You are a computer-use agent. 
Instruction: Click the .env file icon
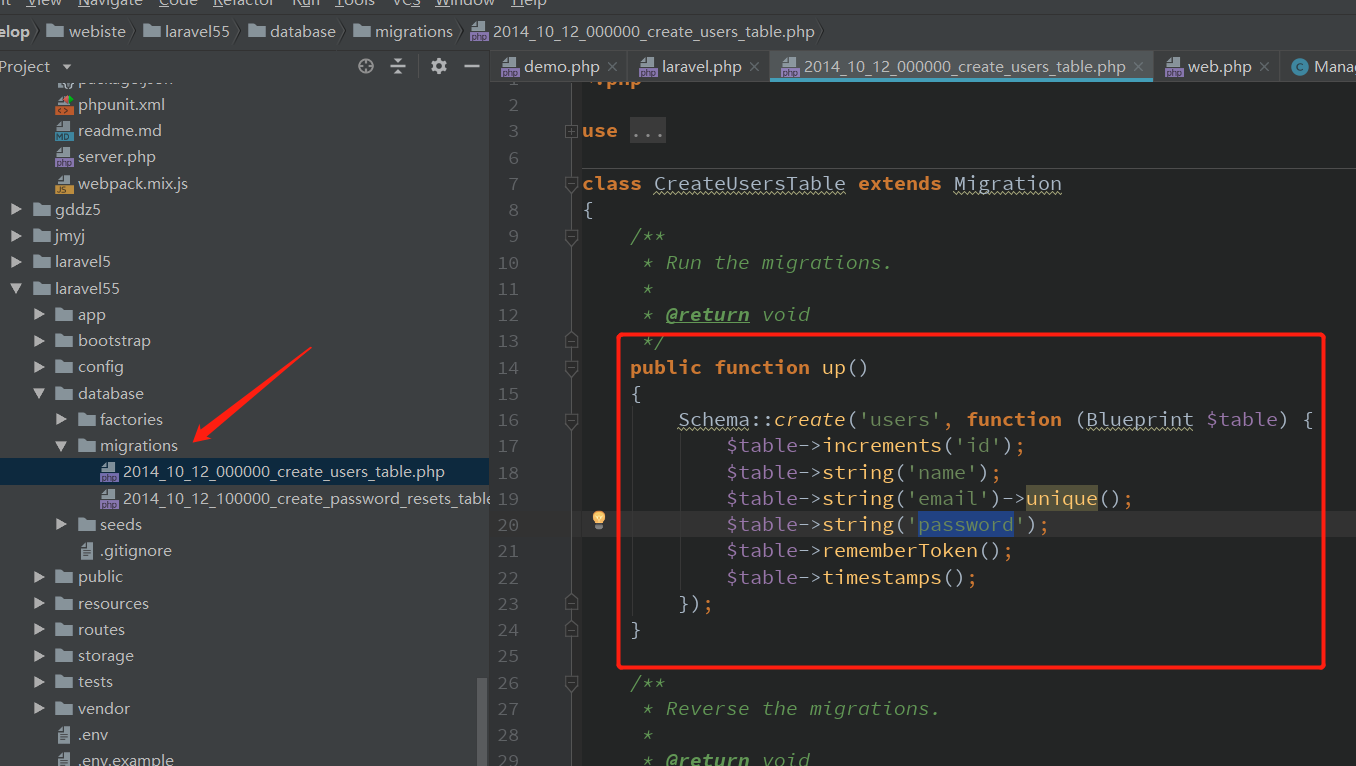coord(65,735)
